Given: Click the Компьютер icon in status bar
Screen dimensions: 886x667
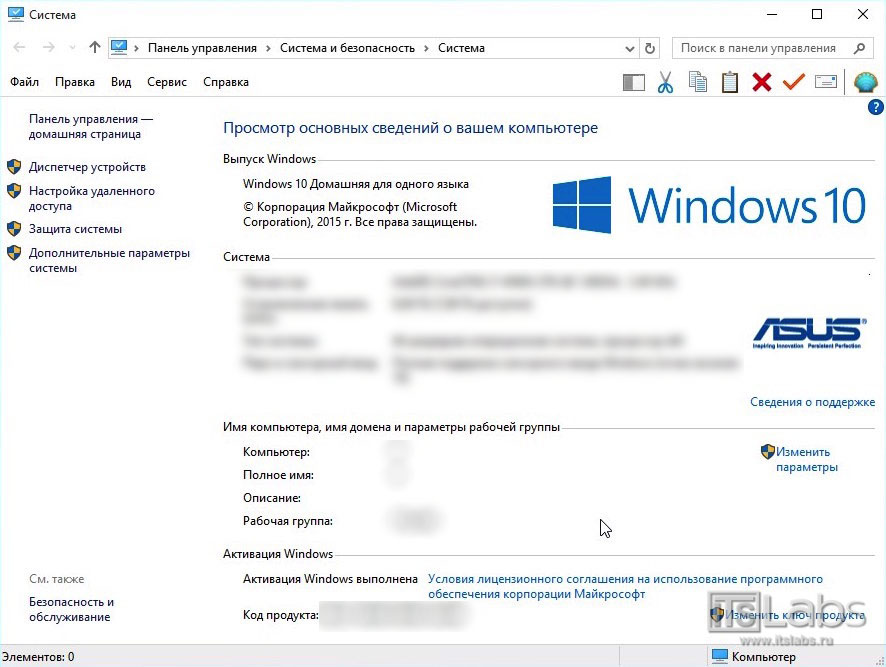Looking at the screenshot, I should (x=719, y=656).
